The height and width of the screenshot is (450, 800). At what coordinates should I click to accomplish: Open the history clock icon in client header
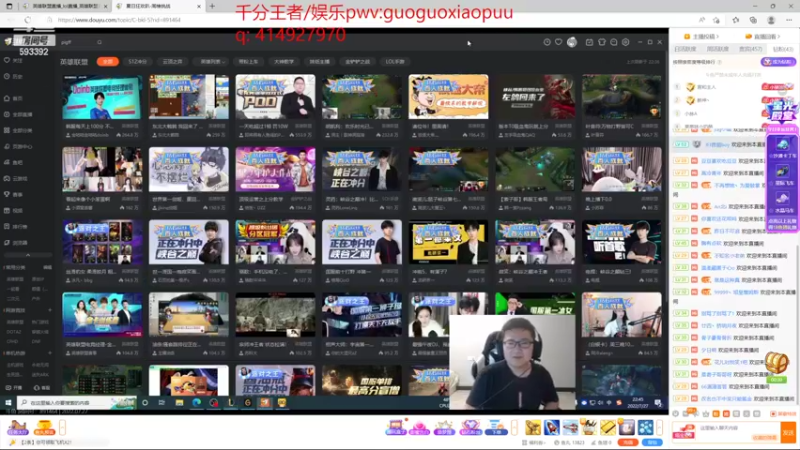tap(547, 42)
